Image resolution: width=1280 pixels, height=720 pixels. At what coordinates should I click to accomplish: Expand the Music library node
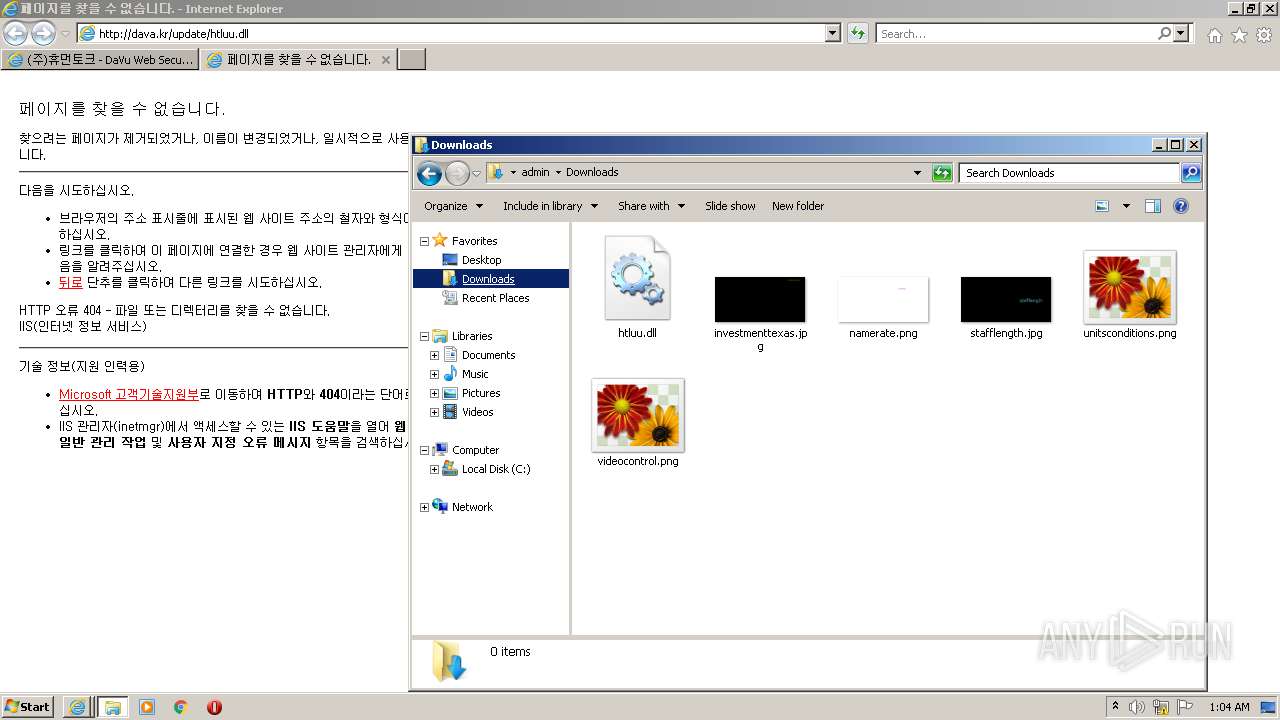(434, 374)
